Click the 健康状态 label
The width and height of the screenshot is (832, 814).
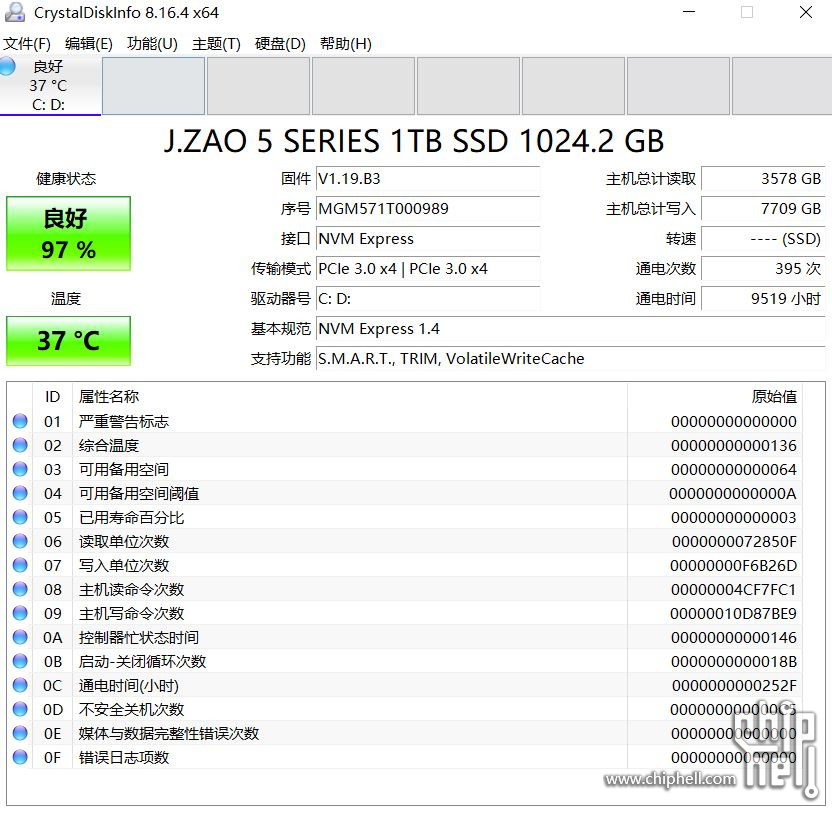(x=66, y=179)
